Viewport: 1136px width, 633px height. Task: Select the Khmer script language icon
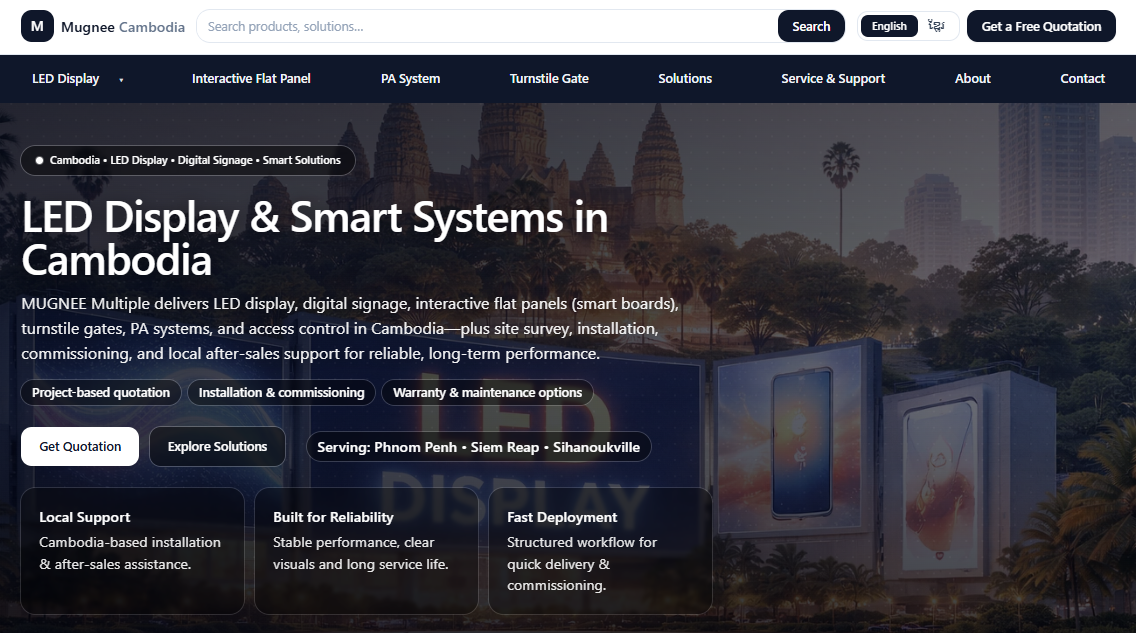point(936,25)
